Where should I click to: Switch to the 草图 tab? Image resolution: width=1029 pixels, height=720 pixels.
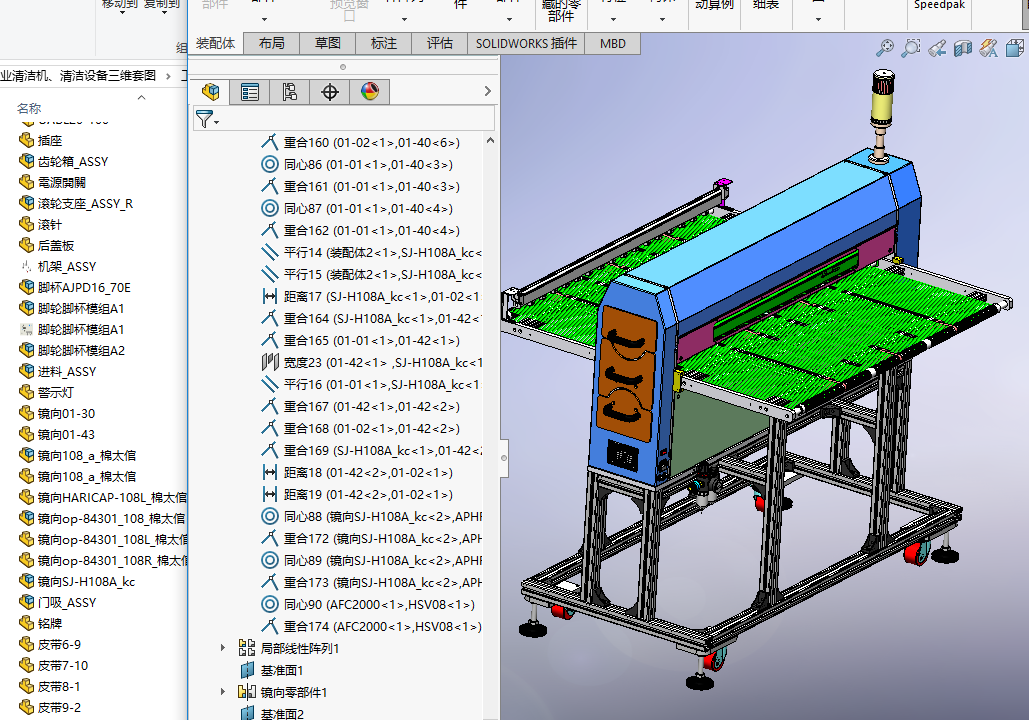pos(327,43)
